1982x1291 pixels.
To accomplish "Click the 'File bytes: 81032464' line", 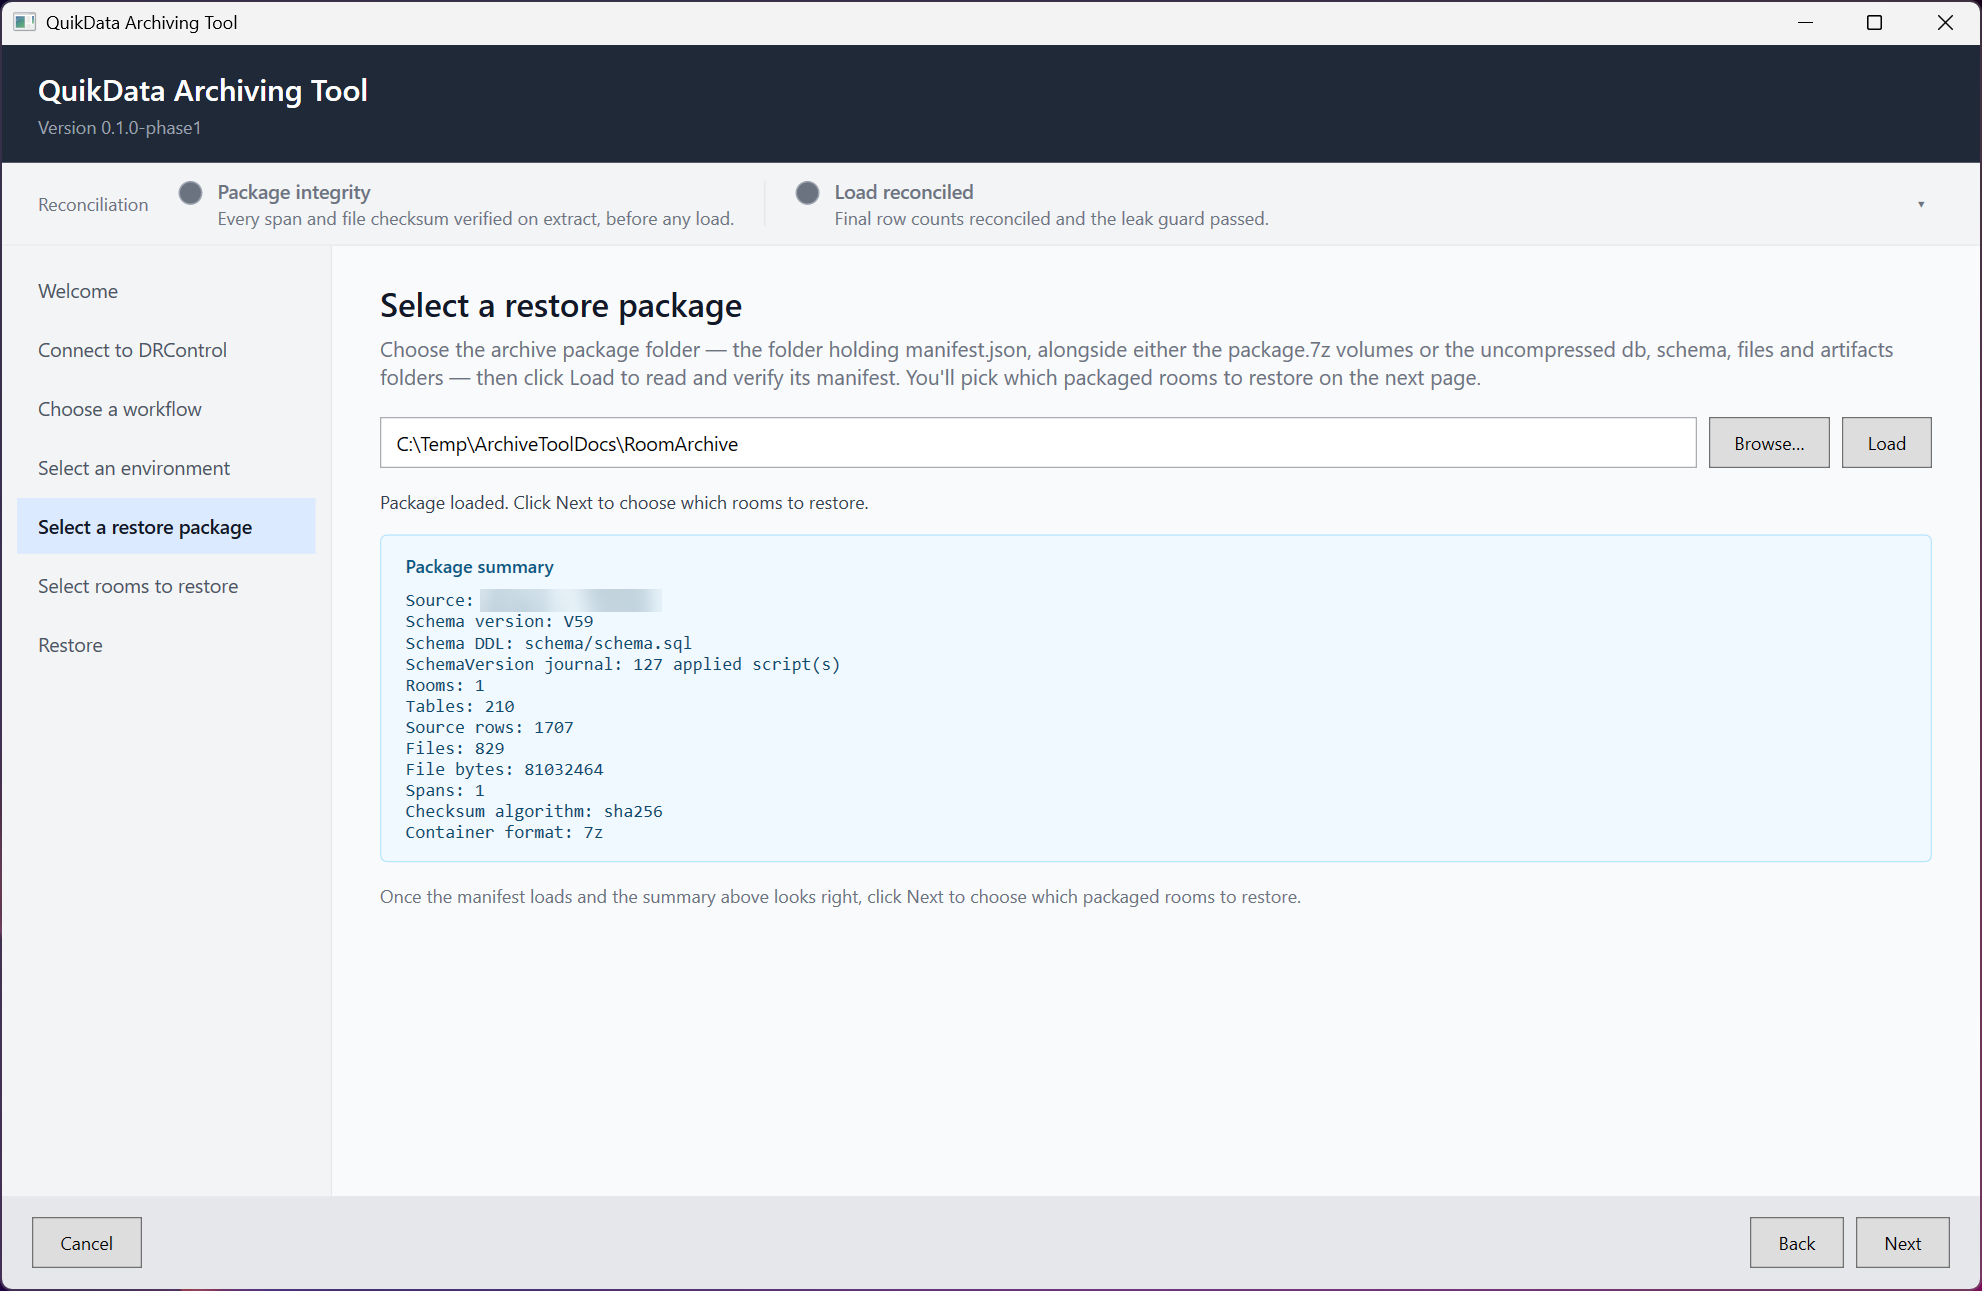I will pyautogui.click(x=504, y=769).
